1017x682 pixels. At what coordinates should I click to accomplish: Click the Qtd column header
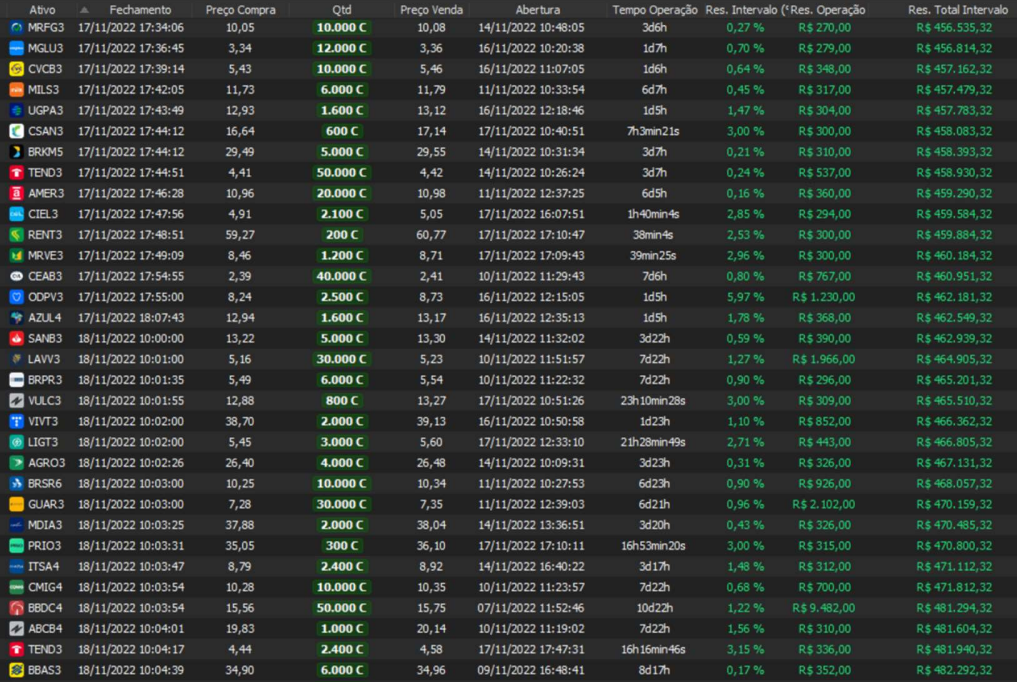[341, 10]
